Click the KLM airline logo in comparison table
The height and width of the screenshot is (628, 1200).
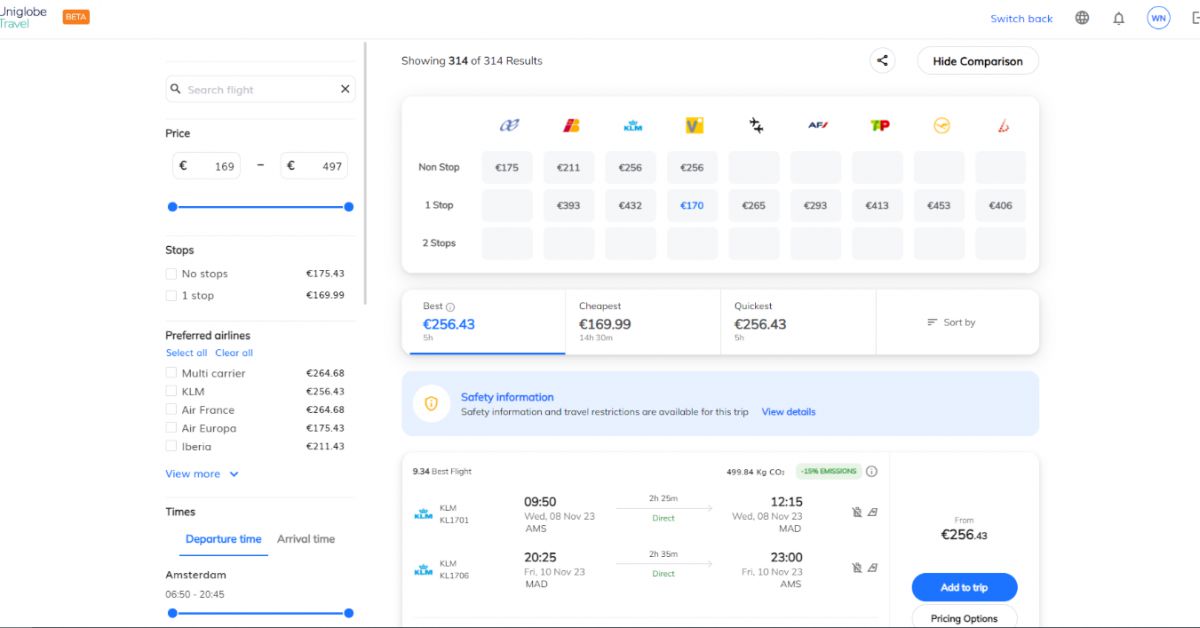(x=632, y=126)
